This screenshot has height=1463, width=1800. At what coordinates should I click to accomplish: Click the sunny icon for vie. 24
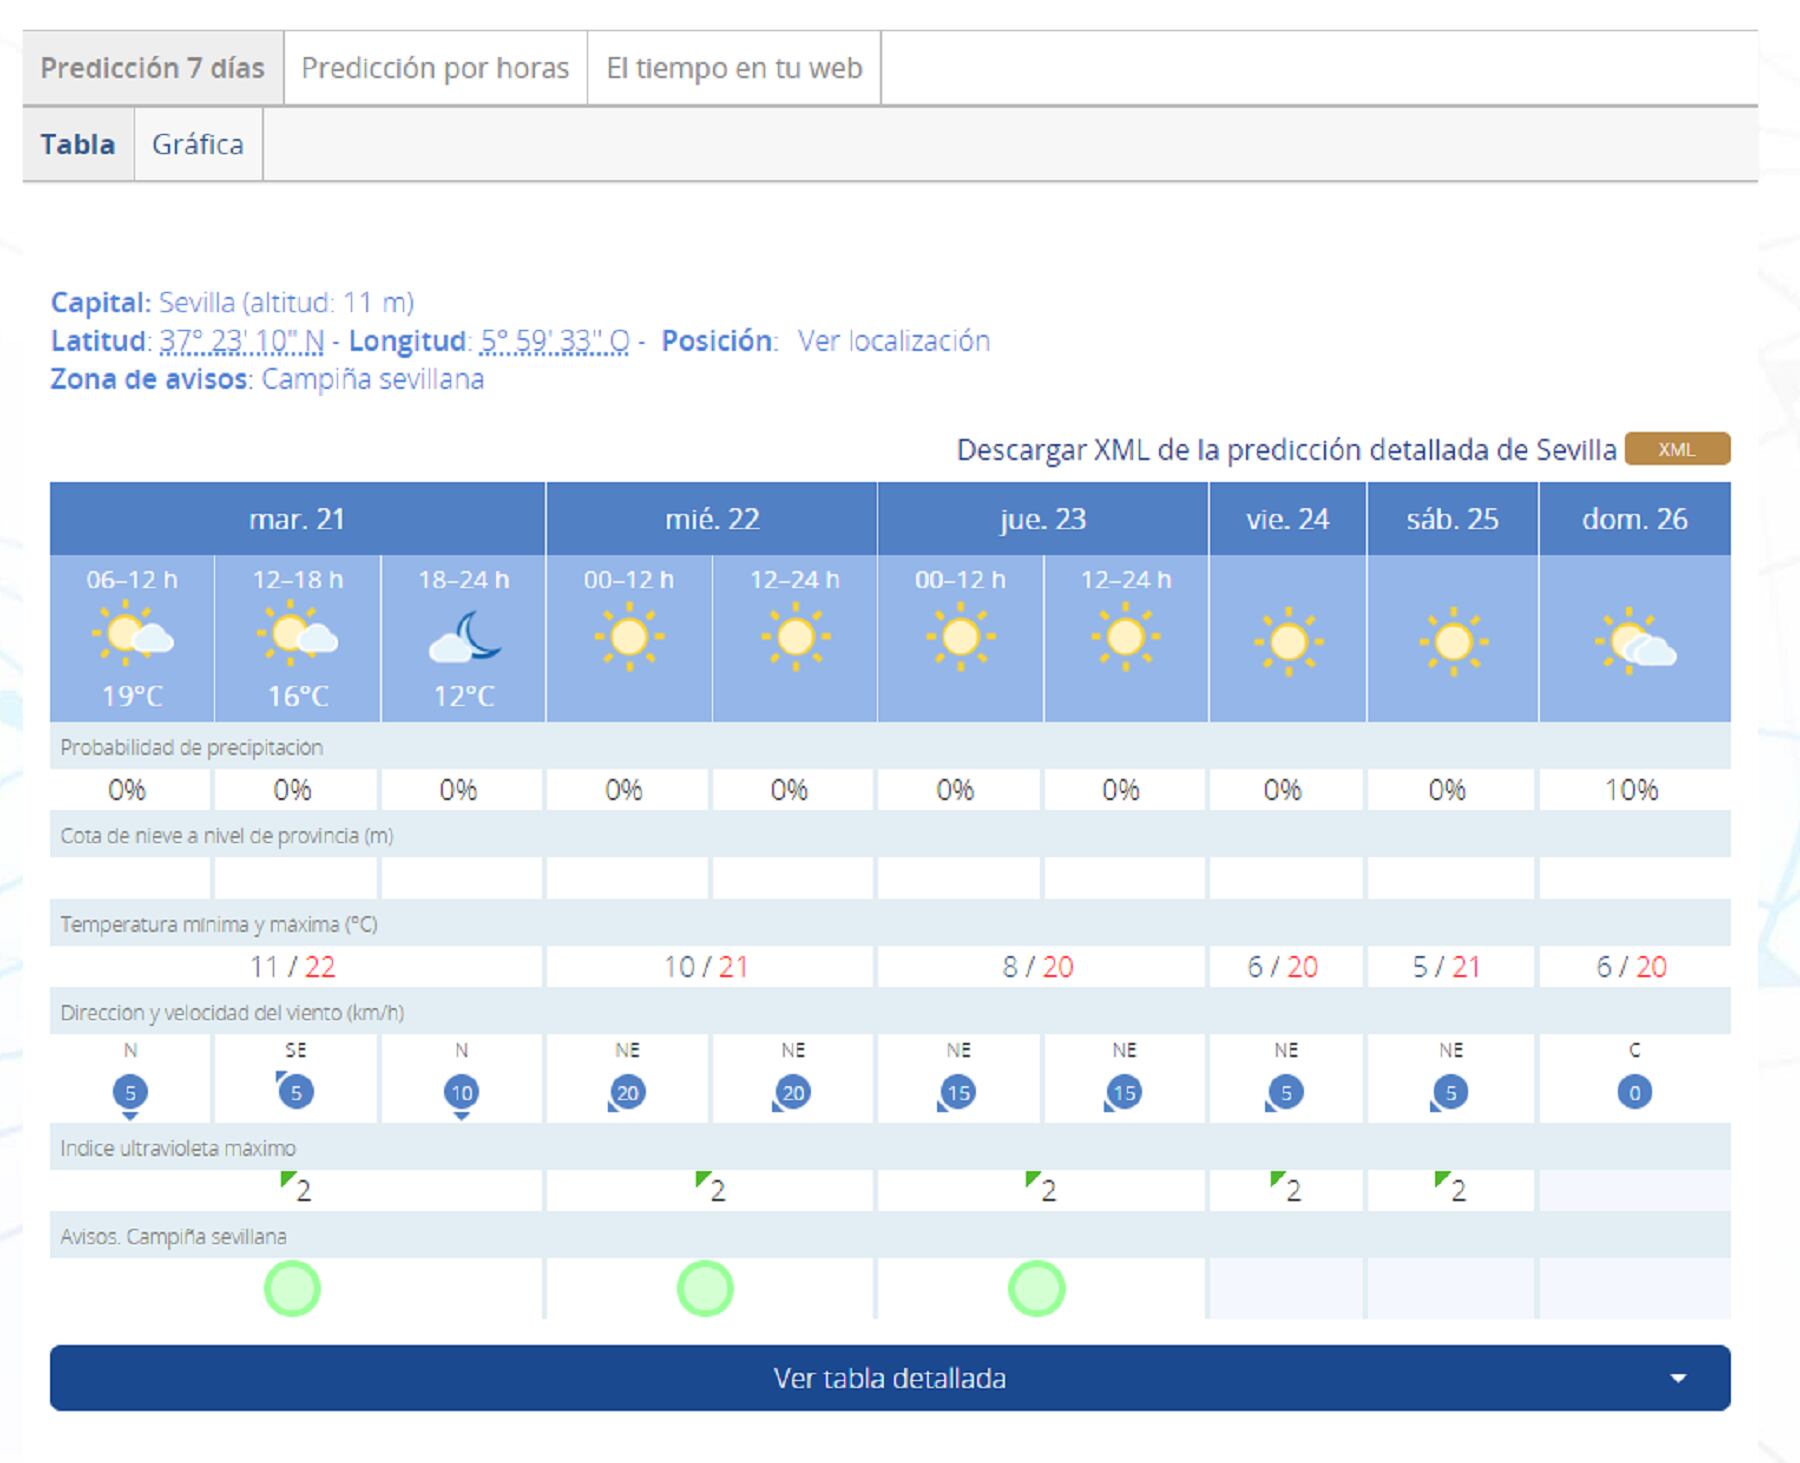[x=1288, y=642]
